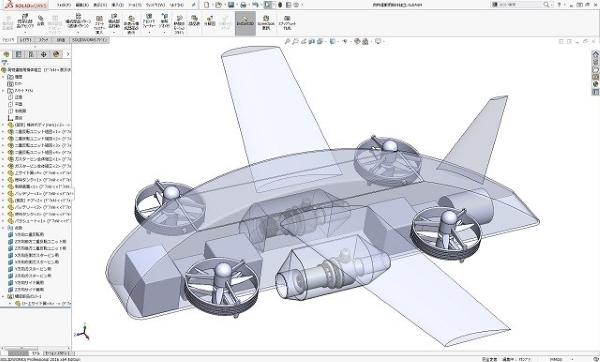Switch to the 評価 ribbon tab
The height and width of the screenshot is (362, 600).
click(61, 40)
